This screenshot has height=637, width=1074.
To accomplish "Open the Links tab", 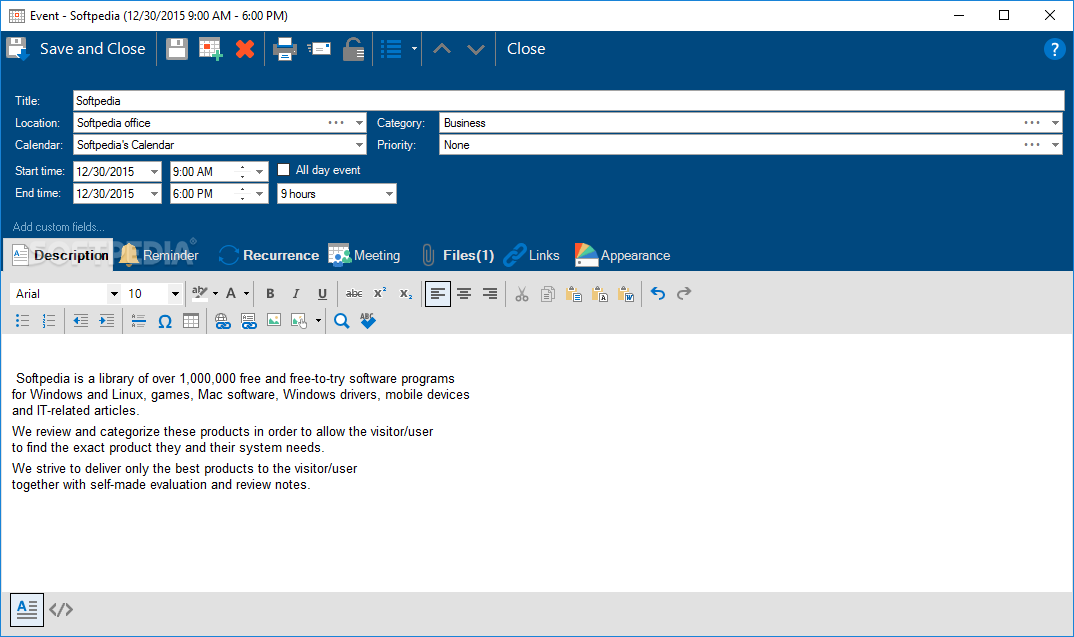I will 532,255.
